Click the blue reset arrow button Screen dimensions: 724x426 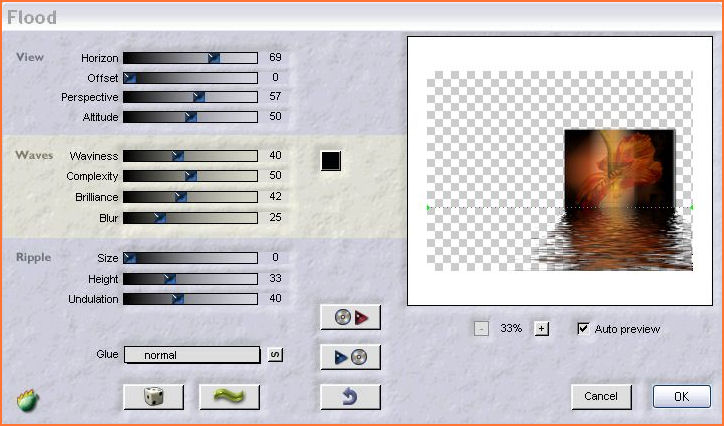350,397
